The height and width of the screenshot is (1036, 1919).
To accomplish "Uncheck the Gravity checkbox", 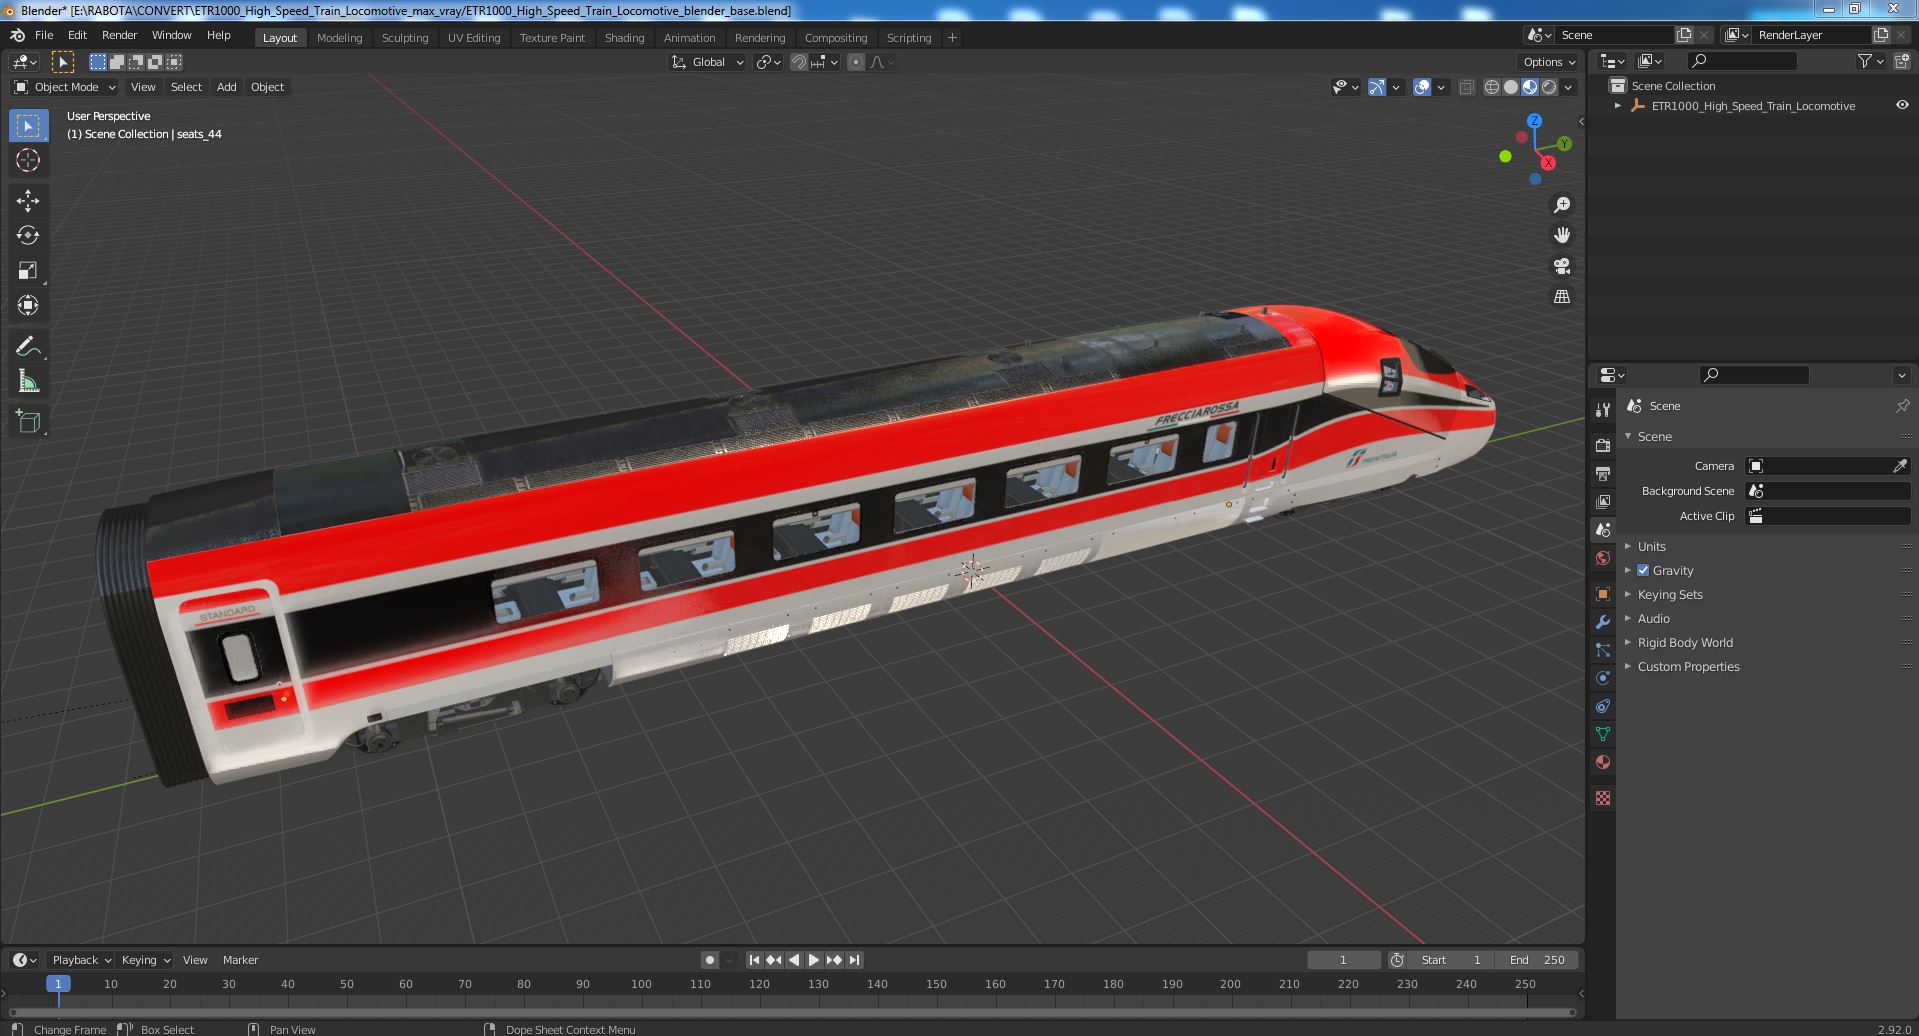I will coord(1643,570).
